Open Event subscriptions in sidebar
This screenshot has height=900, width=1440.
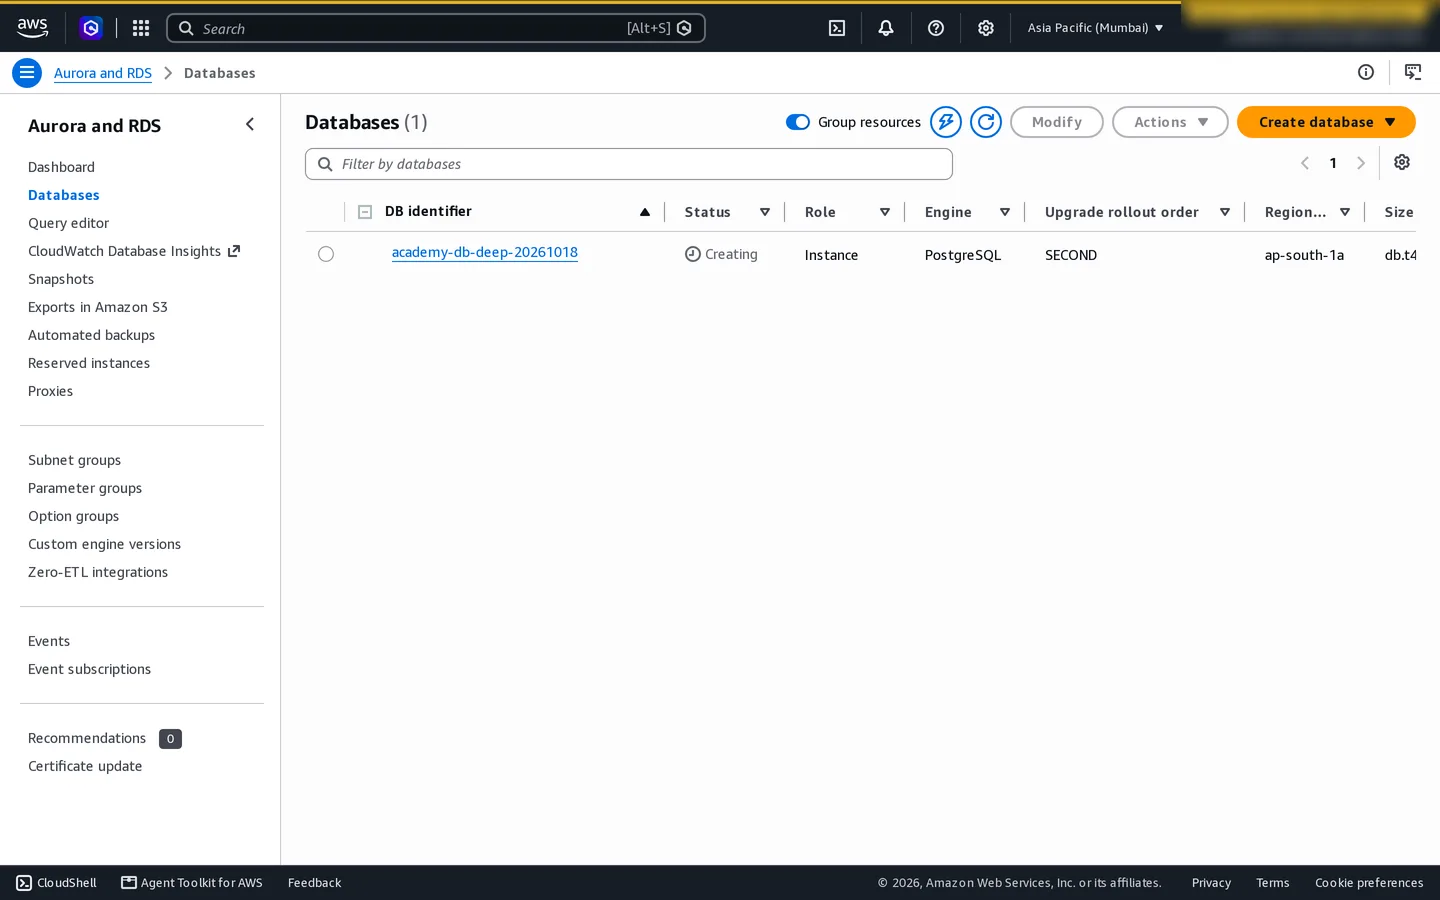[89, 669]
